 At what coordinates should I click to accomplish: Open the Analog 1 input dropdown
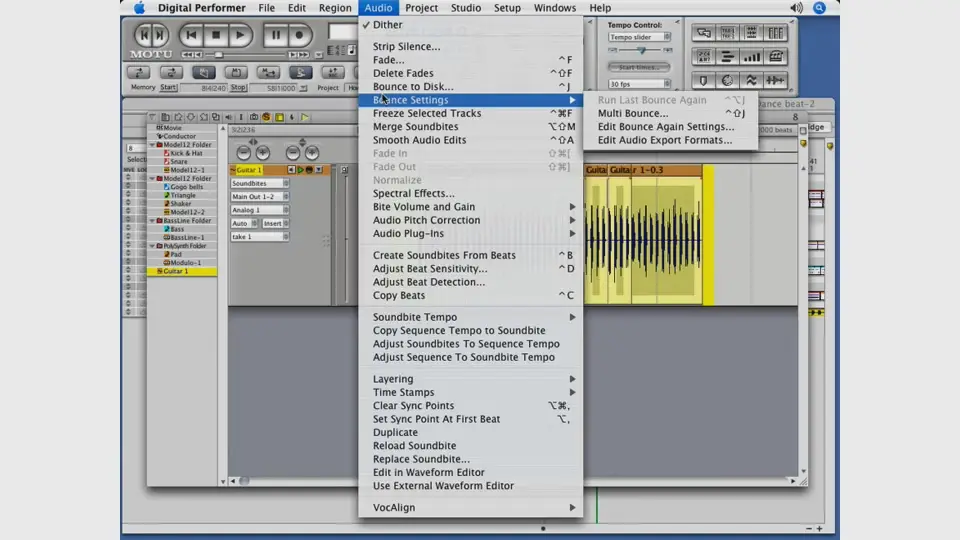pos(260,210)
